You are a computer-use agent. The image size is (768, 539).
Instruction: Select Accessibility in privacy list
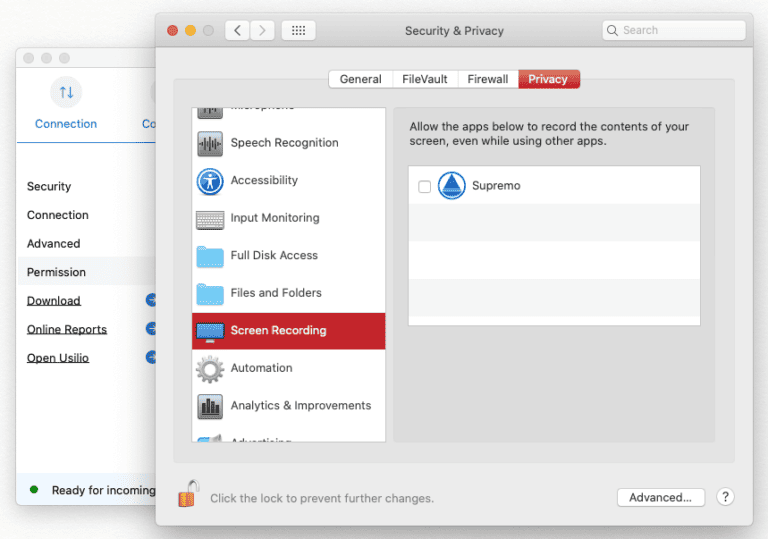288,181
